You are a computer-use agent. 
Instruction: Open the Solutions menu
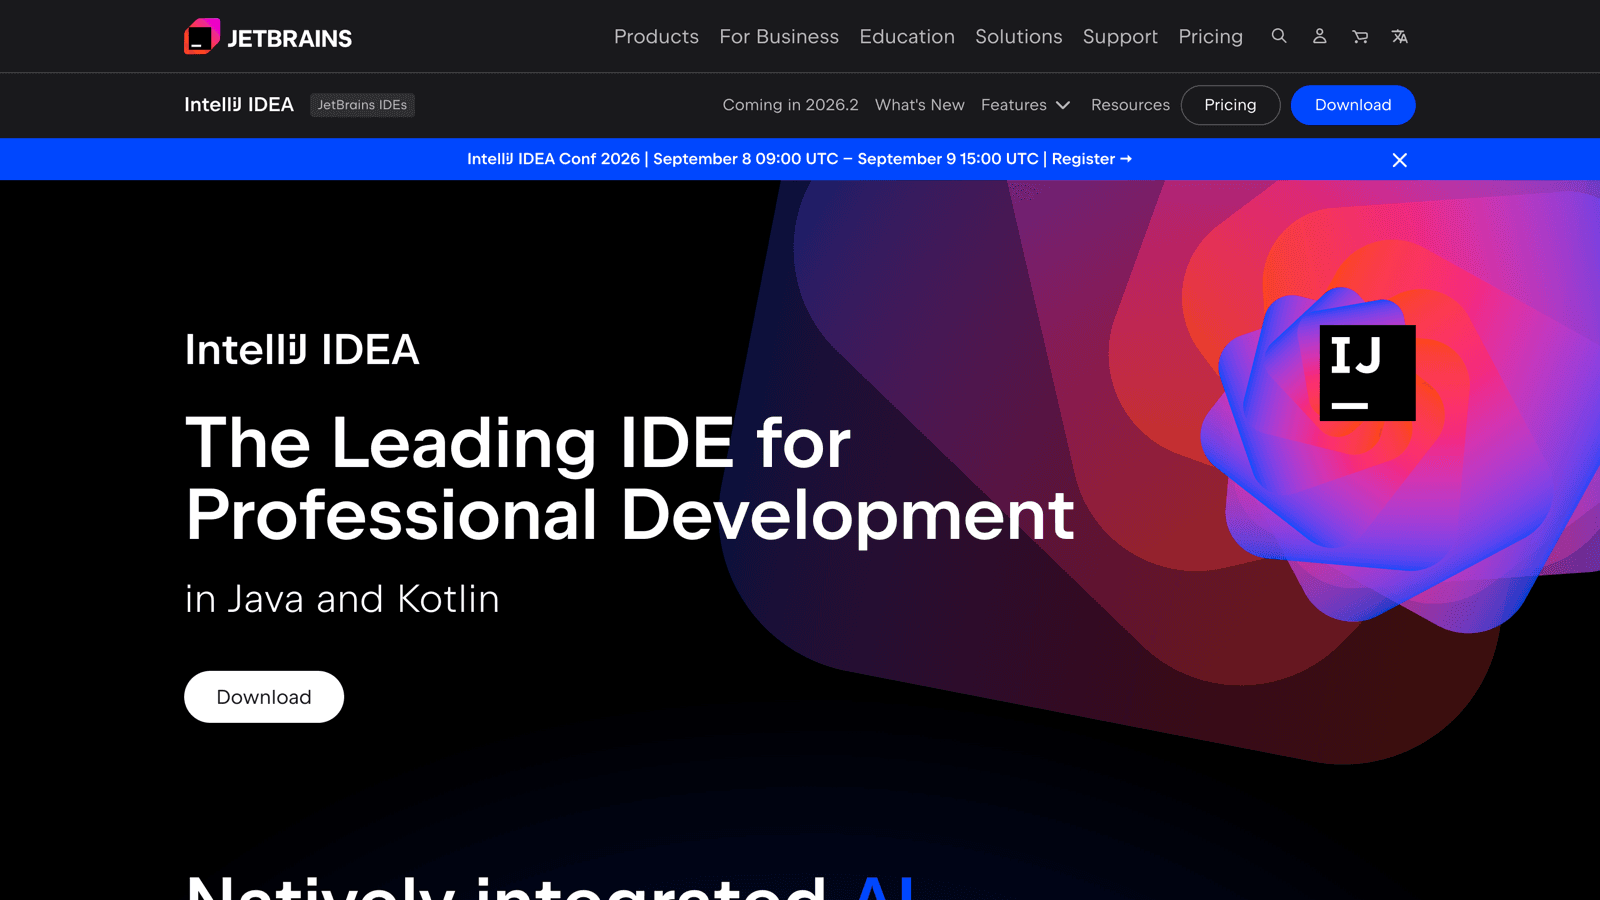tap(1019, 37)
